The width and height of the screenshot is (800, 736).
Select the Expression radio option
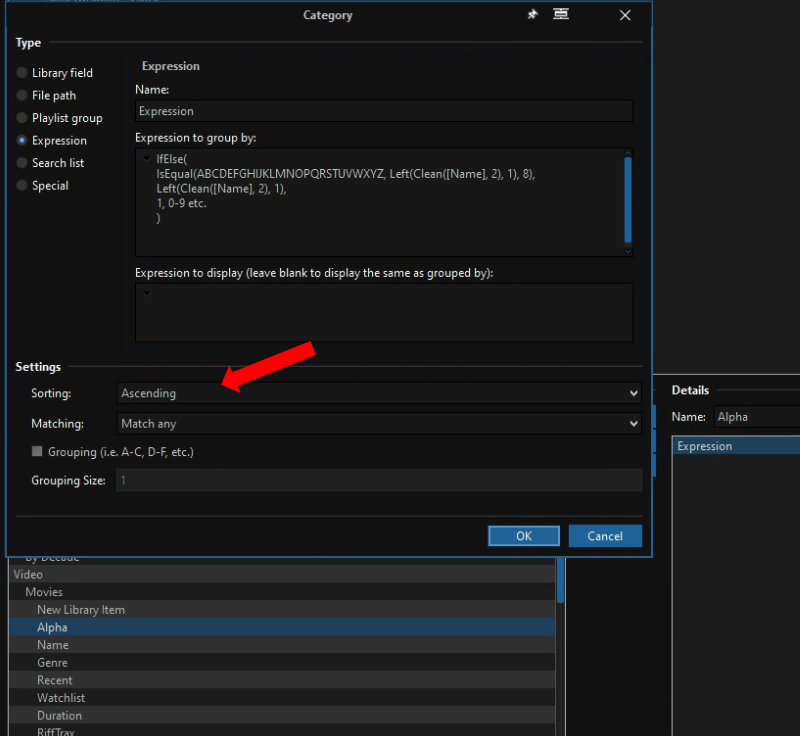pyautogui.click(x=52, y=140)
